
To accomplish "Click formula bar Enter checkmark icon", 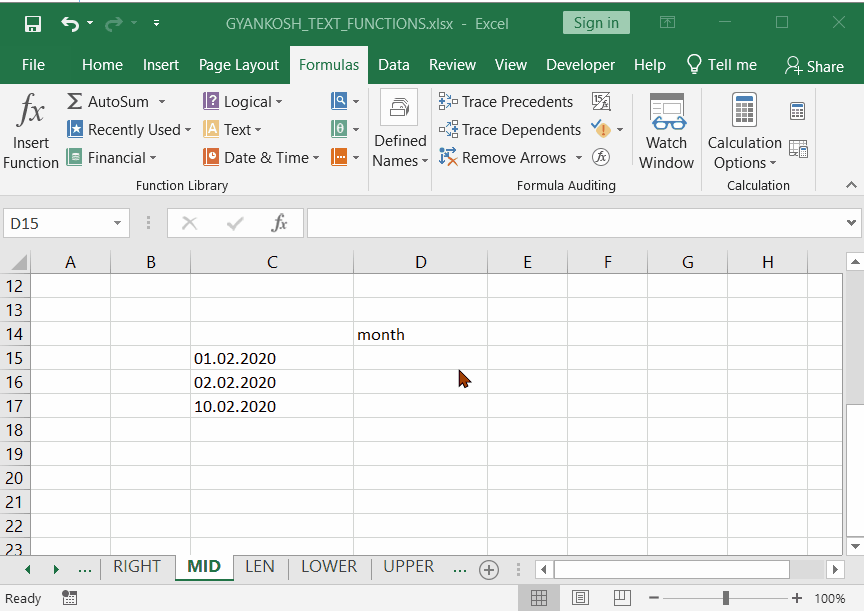I will 235,223.
